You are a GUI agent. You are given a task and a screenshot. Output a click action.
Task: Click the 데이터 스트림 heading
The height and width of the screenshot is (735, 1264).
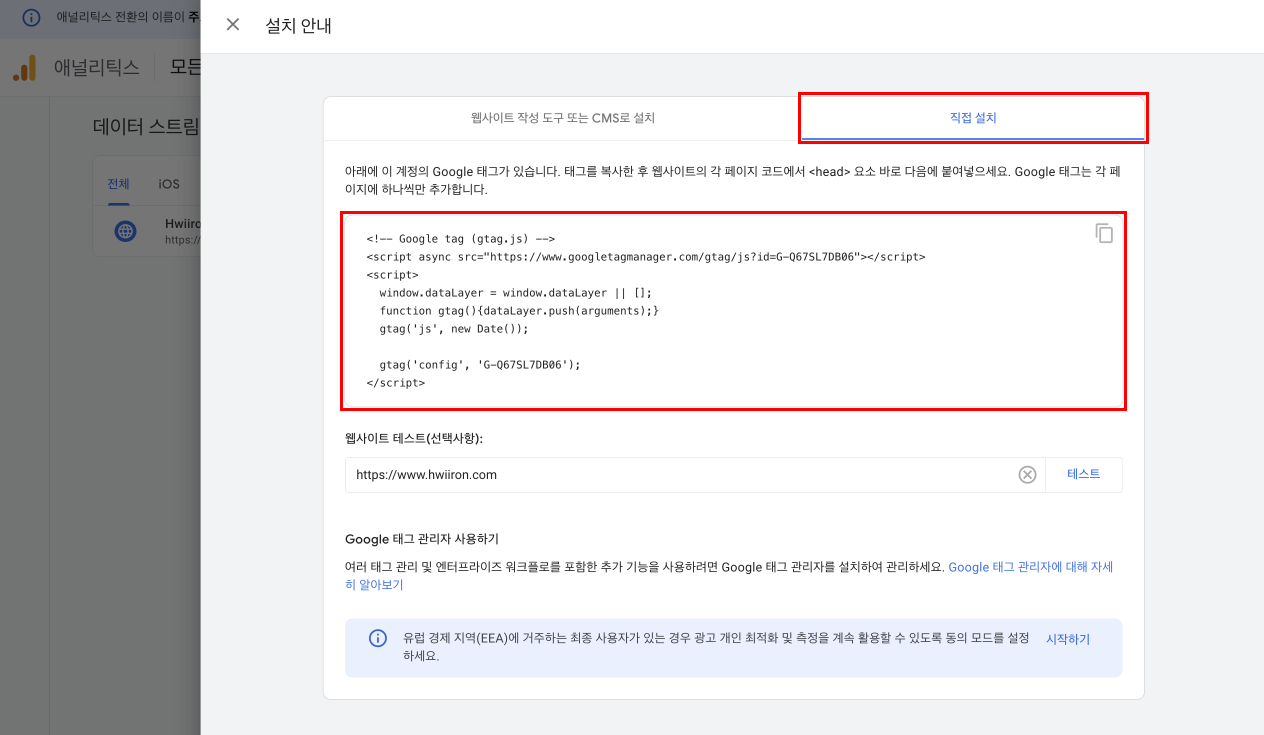[x=146, y=126]
